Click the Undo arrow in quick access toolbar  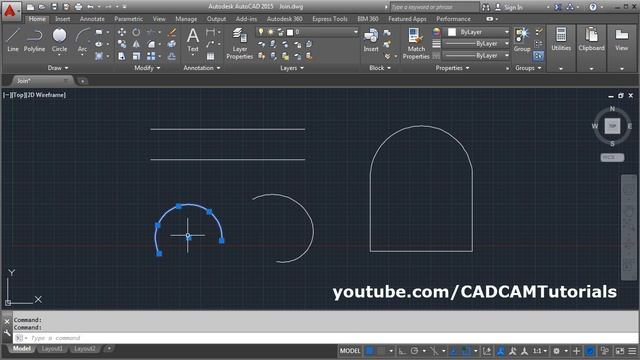[90, 7]
